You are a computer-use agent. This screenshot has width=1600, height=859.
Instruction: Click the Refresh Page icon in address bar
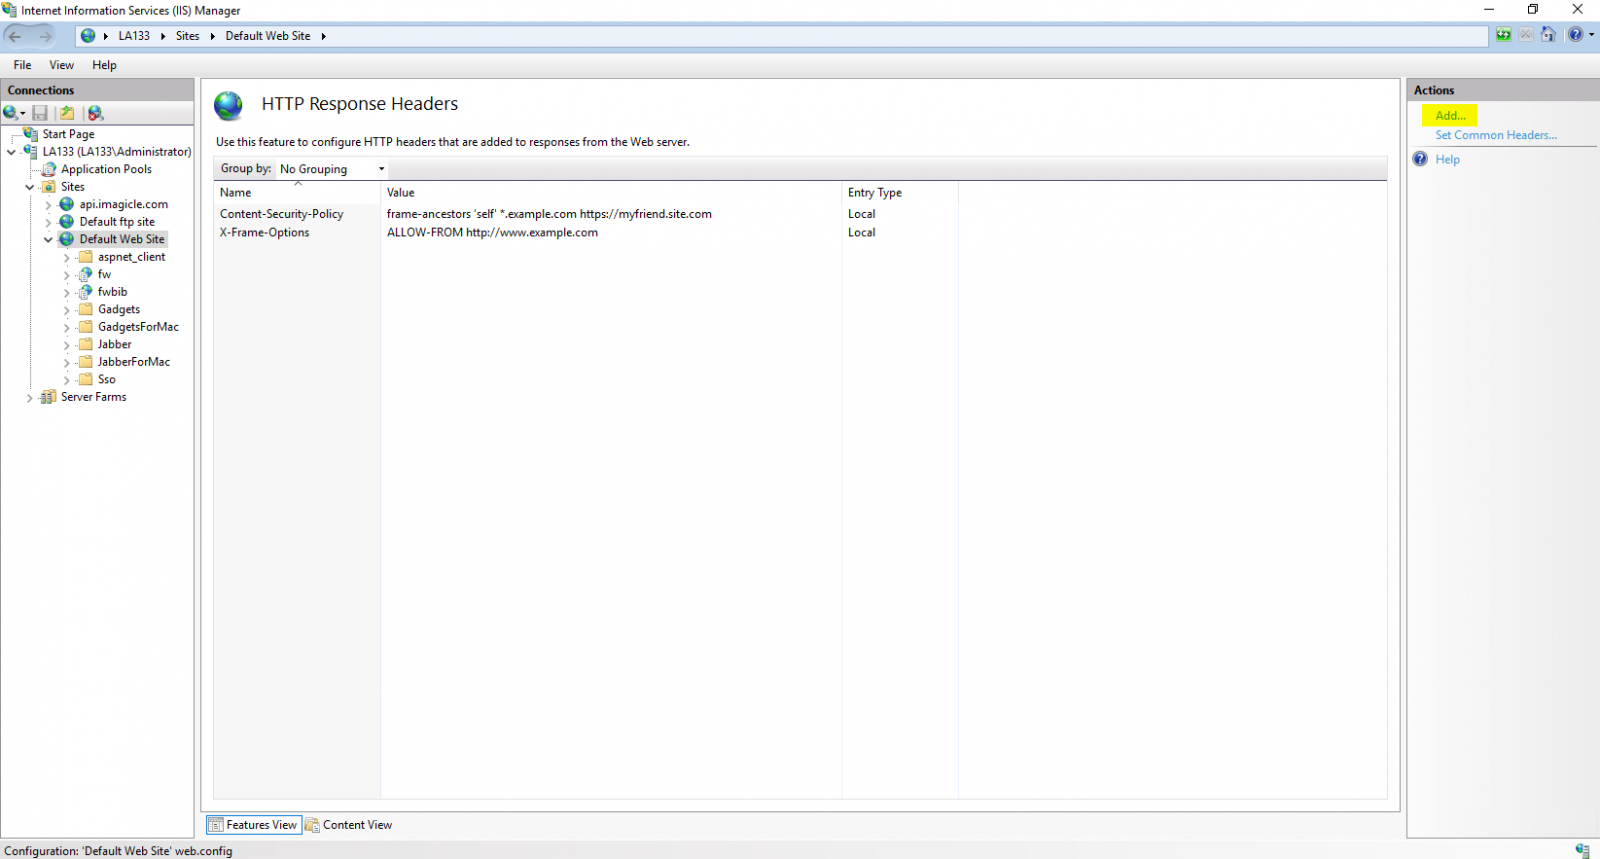1503,35
